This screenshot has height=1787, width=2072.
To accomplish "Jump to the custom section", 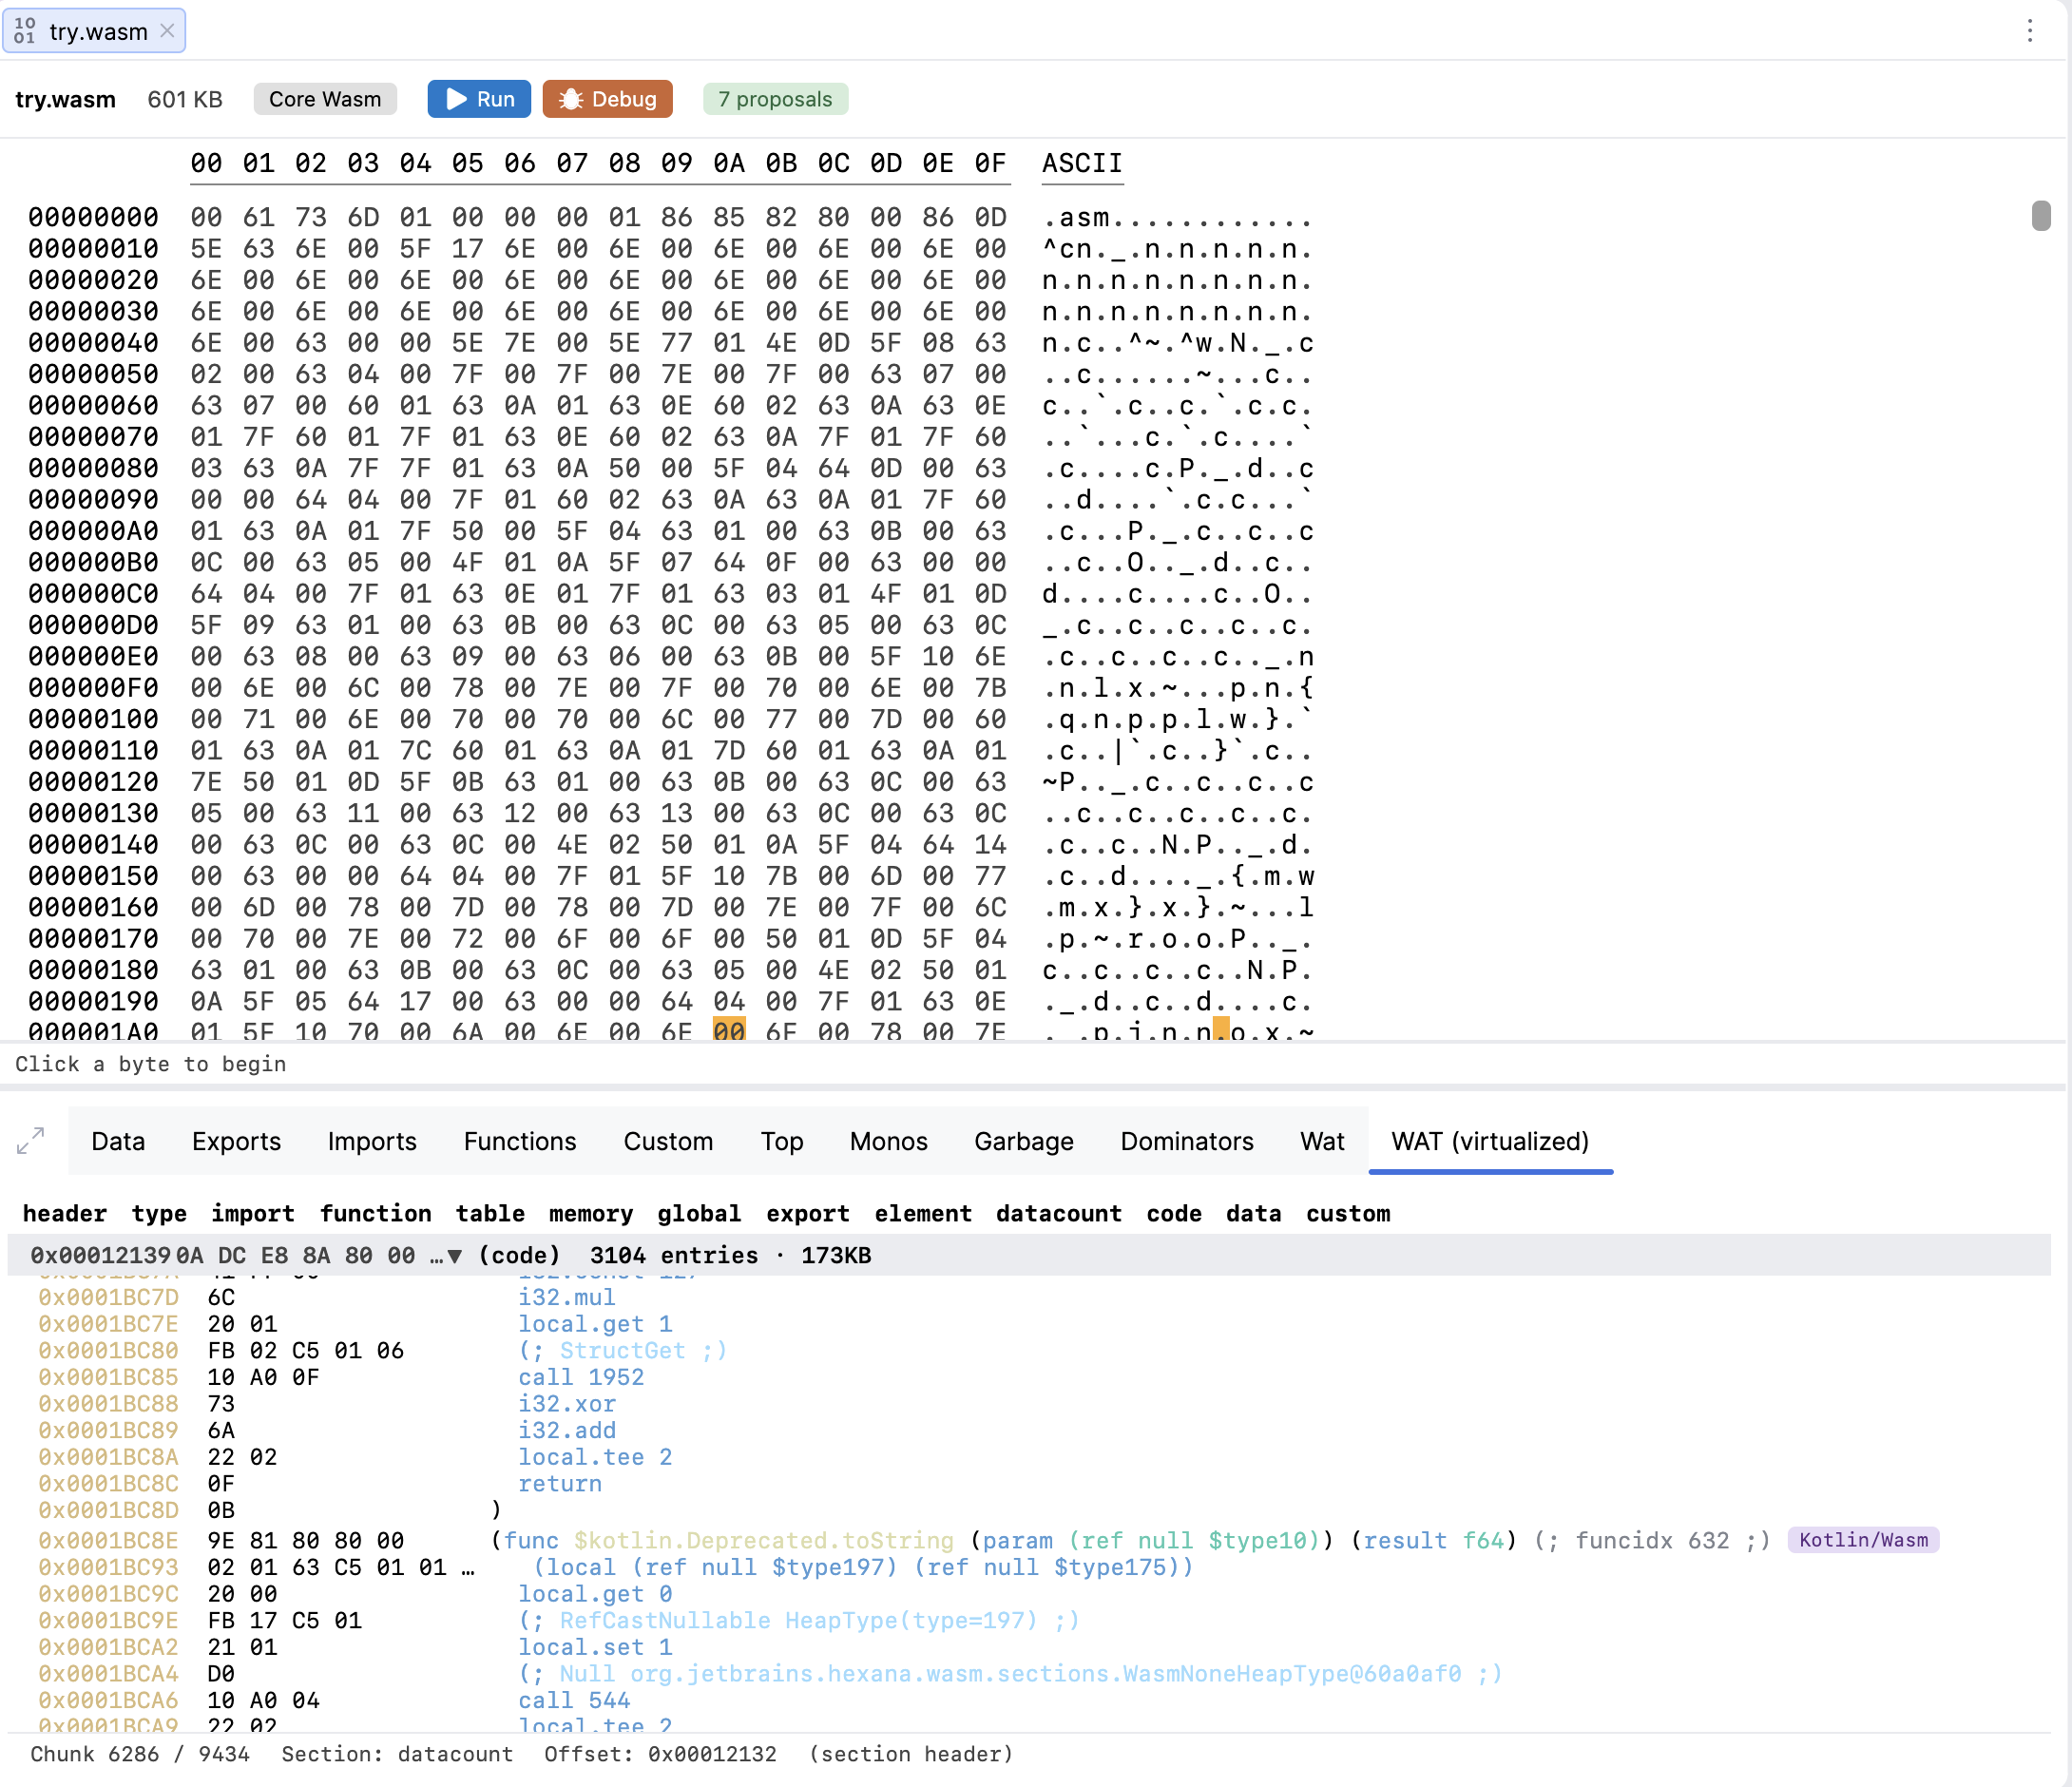I will [1348, 1213].
